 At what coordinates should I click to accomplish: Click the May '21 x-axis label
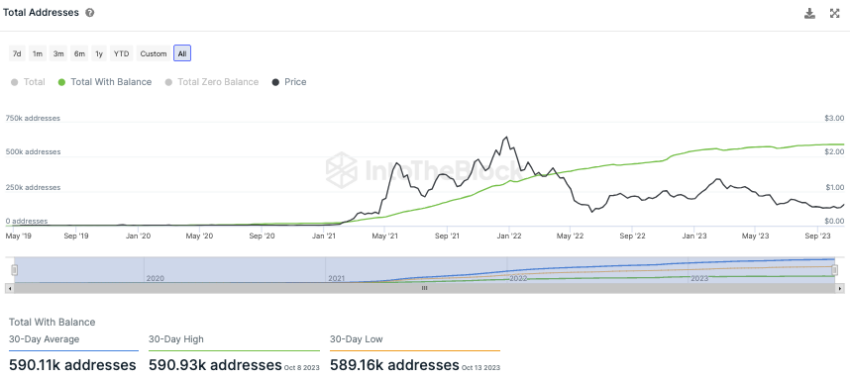coord(385,236)
